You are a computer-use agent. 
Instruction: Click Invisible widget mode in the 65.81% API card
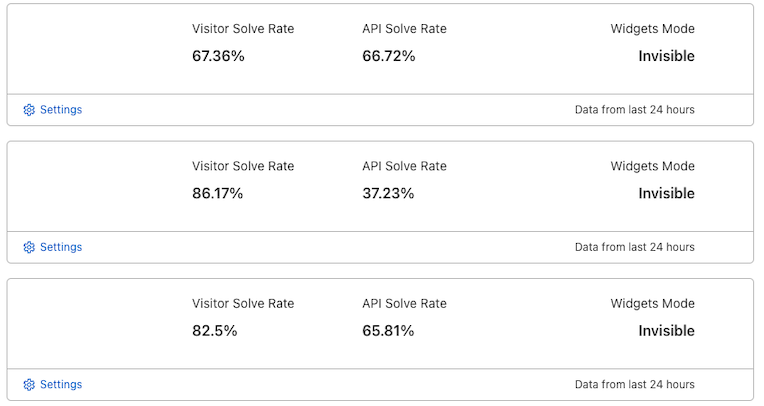point(666,331)
